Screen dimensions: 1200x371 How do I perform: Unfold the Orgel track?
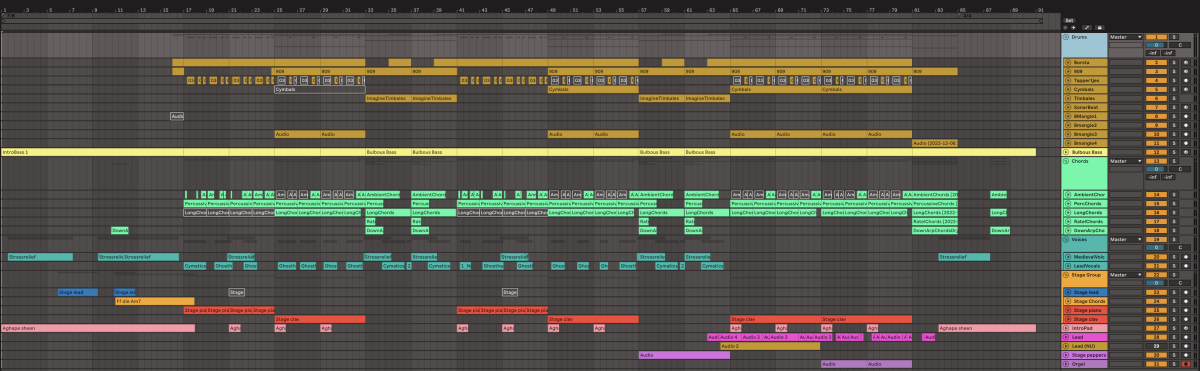(x=1067, y=364)
